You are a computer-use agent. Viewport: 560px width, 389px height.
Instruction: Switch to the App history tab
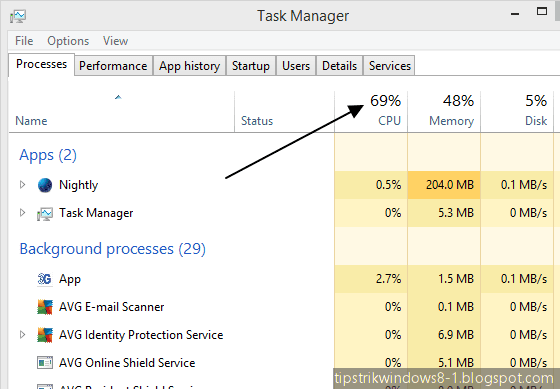[x=189, y=66]
